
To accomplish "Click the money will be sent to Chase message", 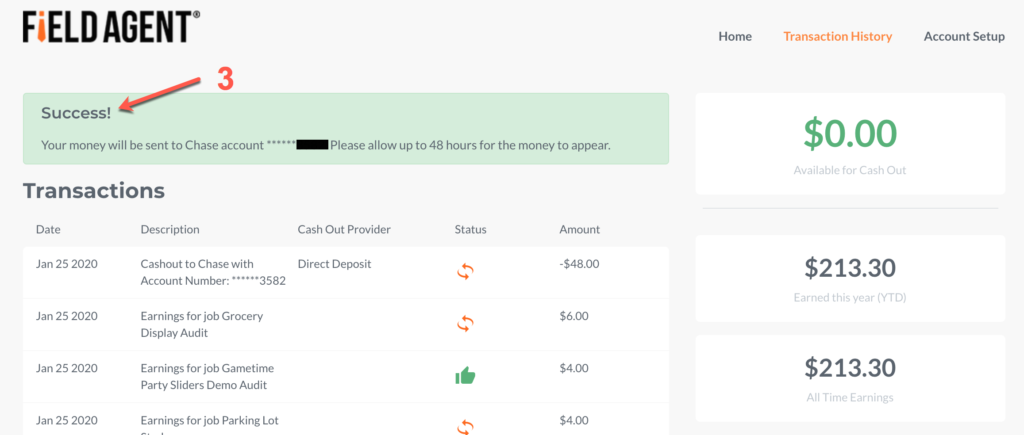I will tap(326, 145).
